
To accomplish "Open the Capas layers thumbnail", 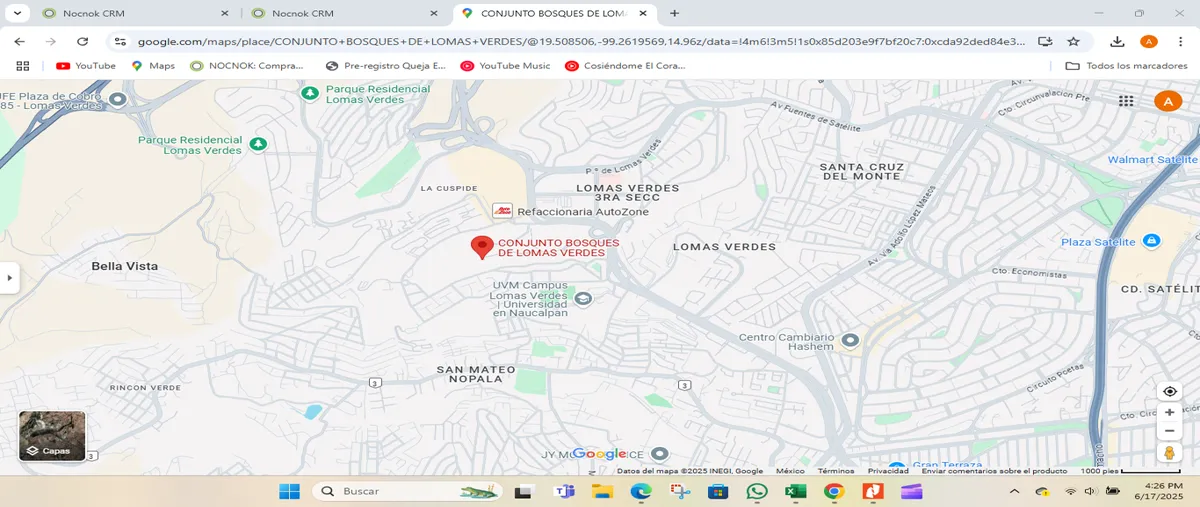I will (52, 436).
